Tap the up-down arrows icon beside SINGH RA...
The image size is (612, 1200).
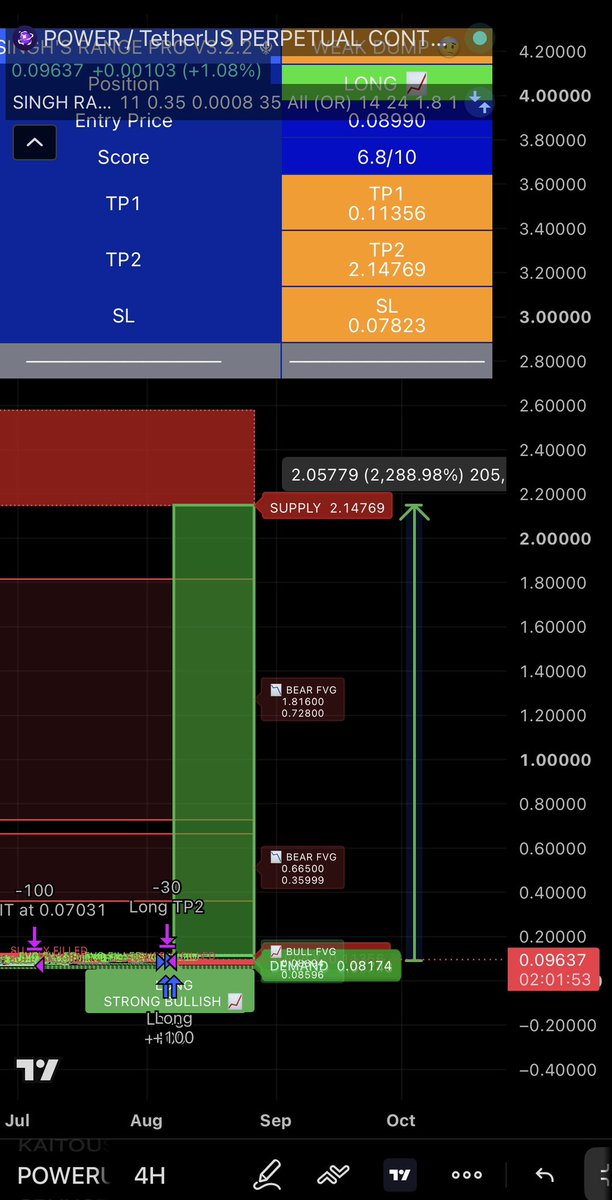click(480, 102)
